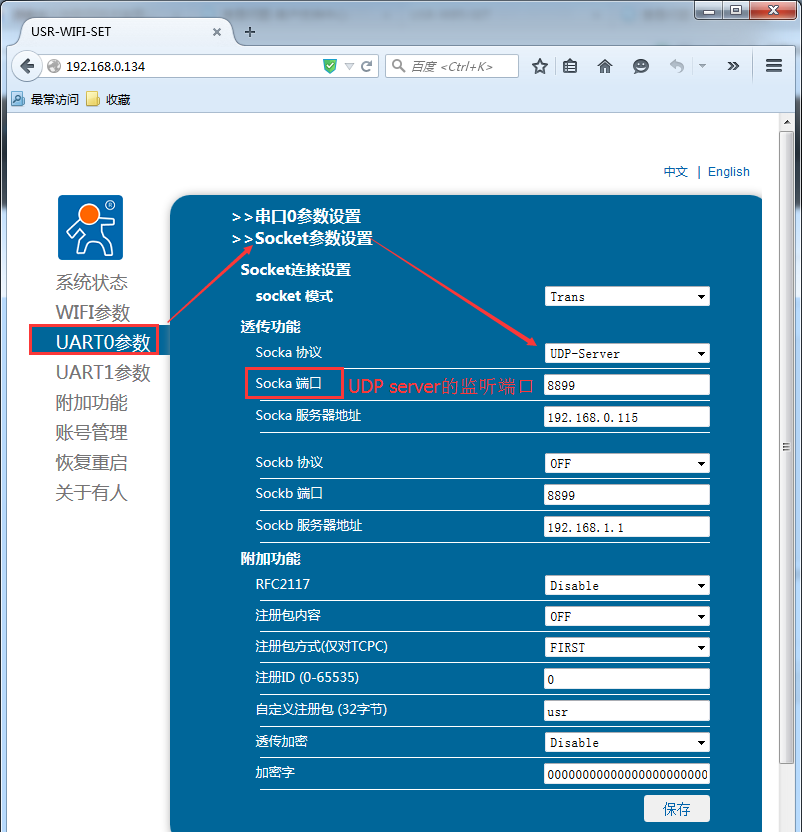Open a new browser tab

coord(249,32)
